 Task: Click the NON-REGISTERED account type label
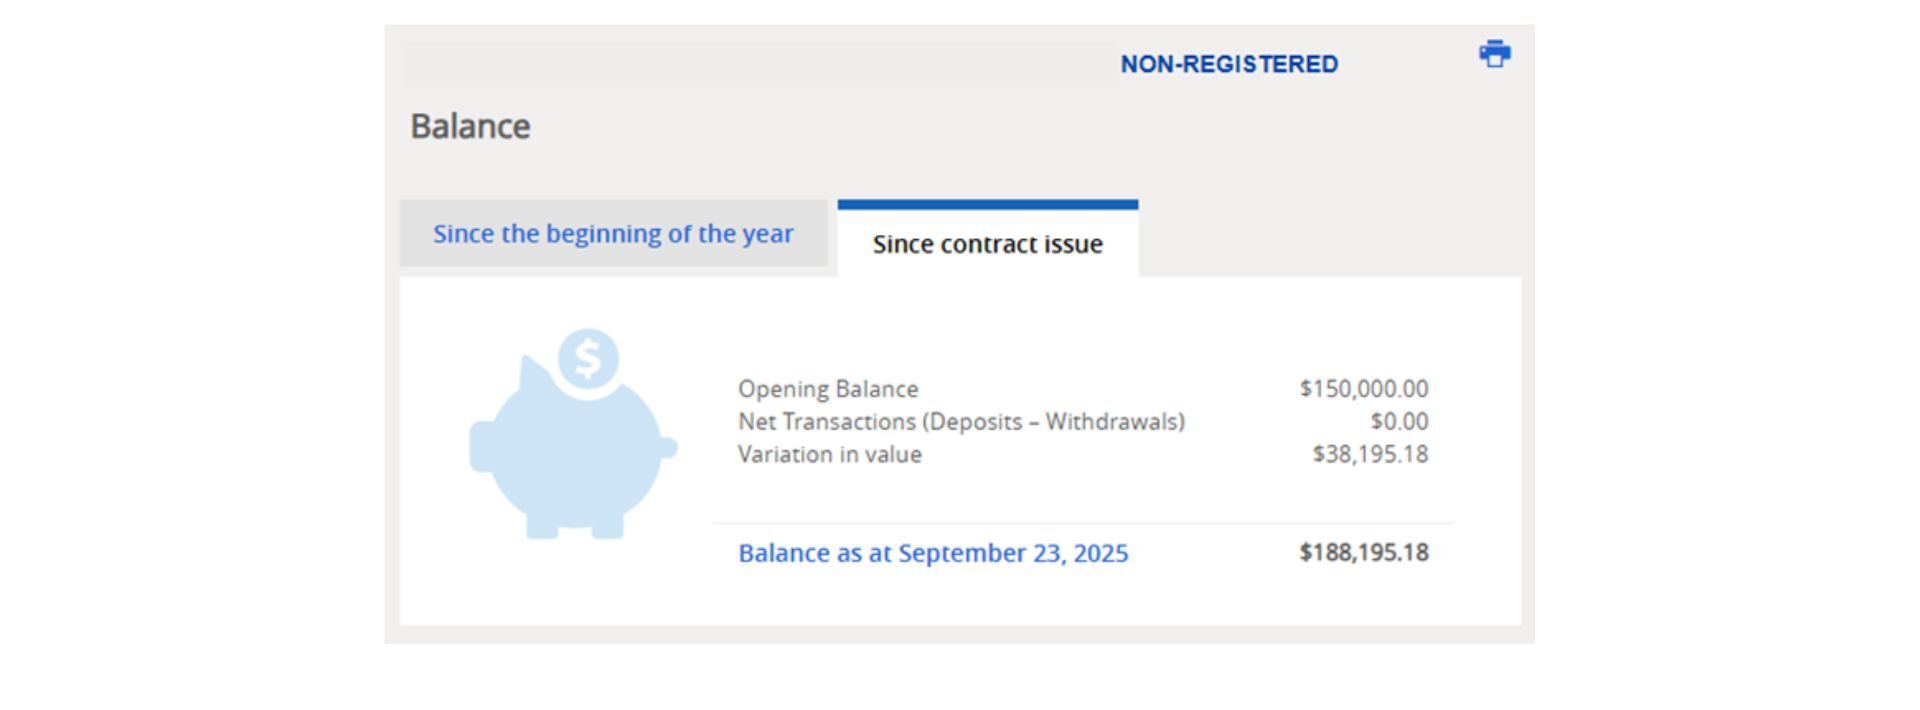[1228, 64]
